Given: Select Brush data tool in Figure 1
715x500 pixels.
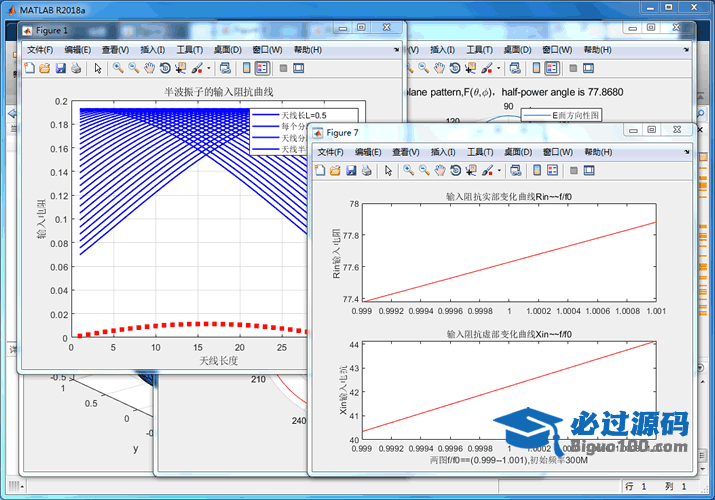Looking at the screenshot, I should [197, 68].
